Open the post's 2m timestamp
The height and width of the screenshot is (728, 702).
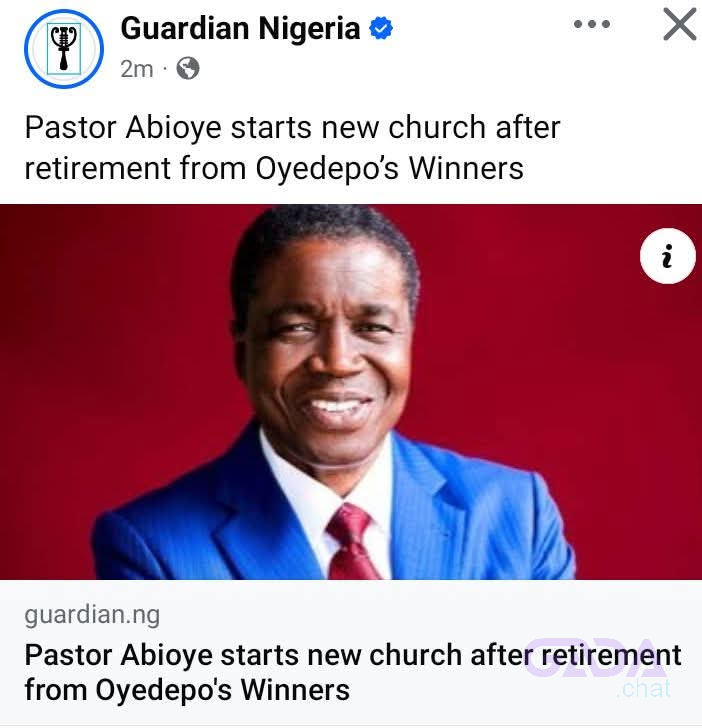136,69
